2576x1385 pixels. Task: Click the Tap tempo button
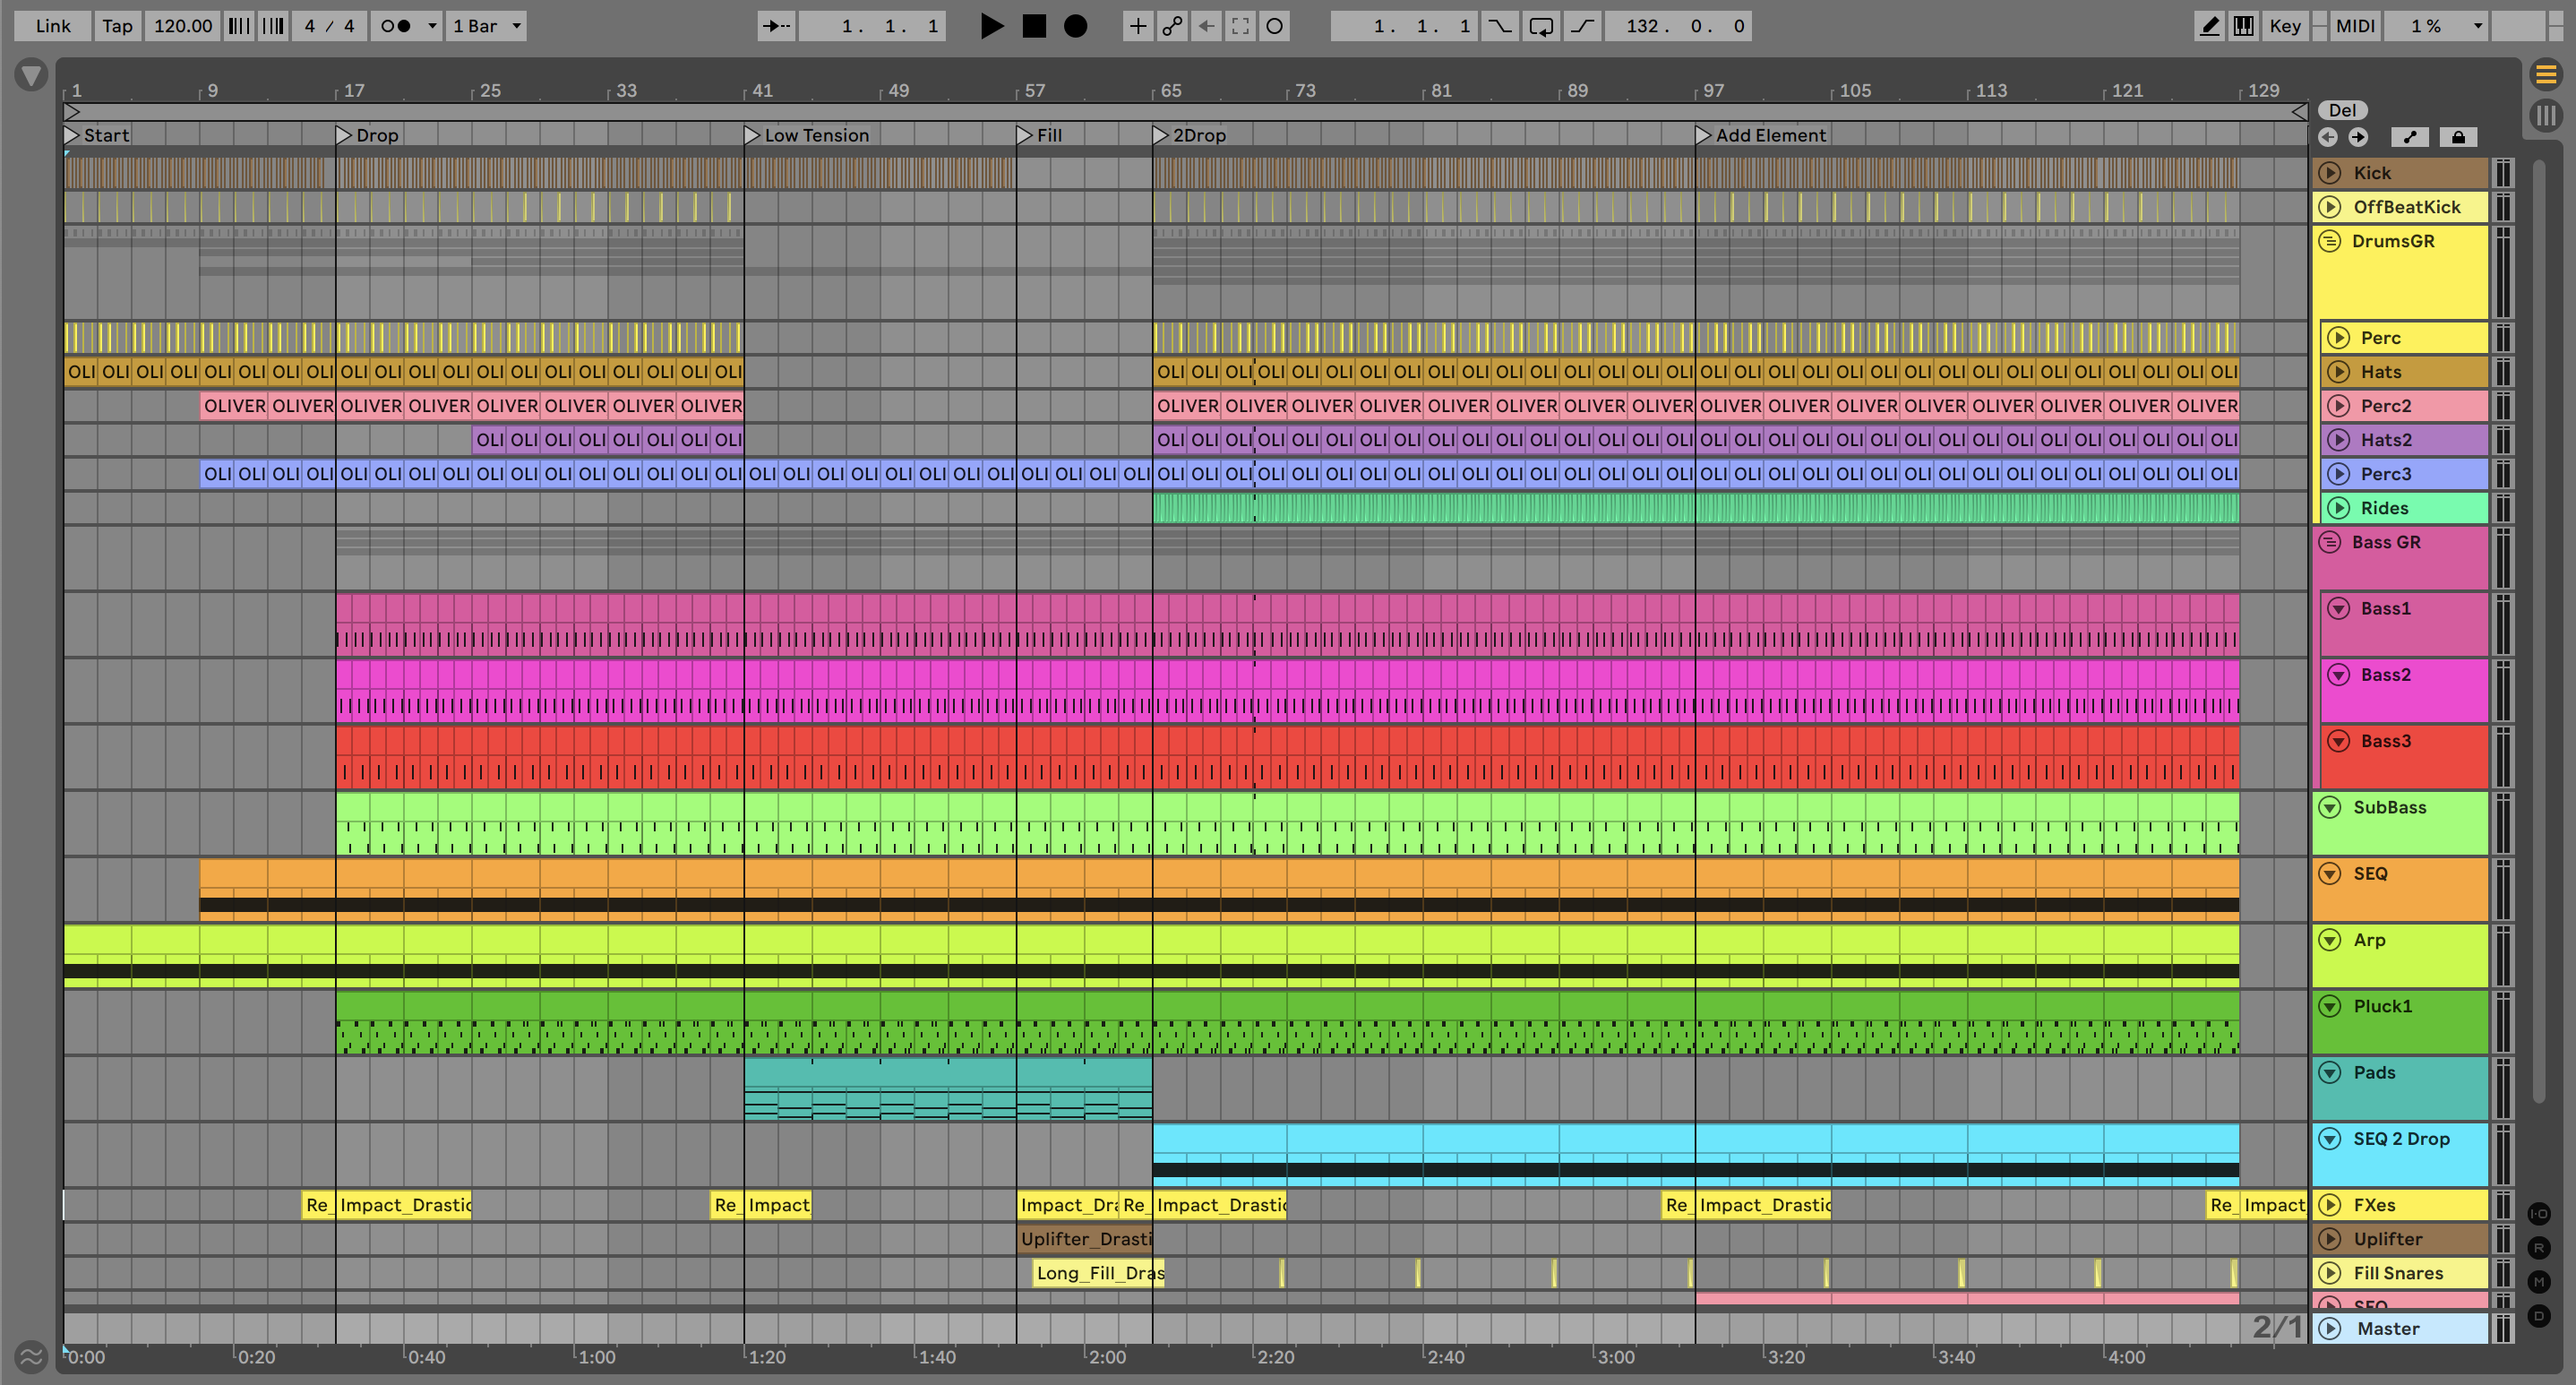pyautogui.click(x=117, y=26)
